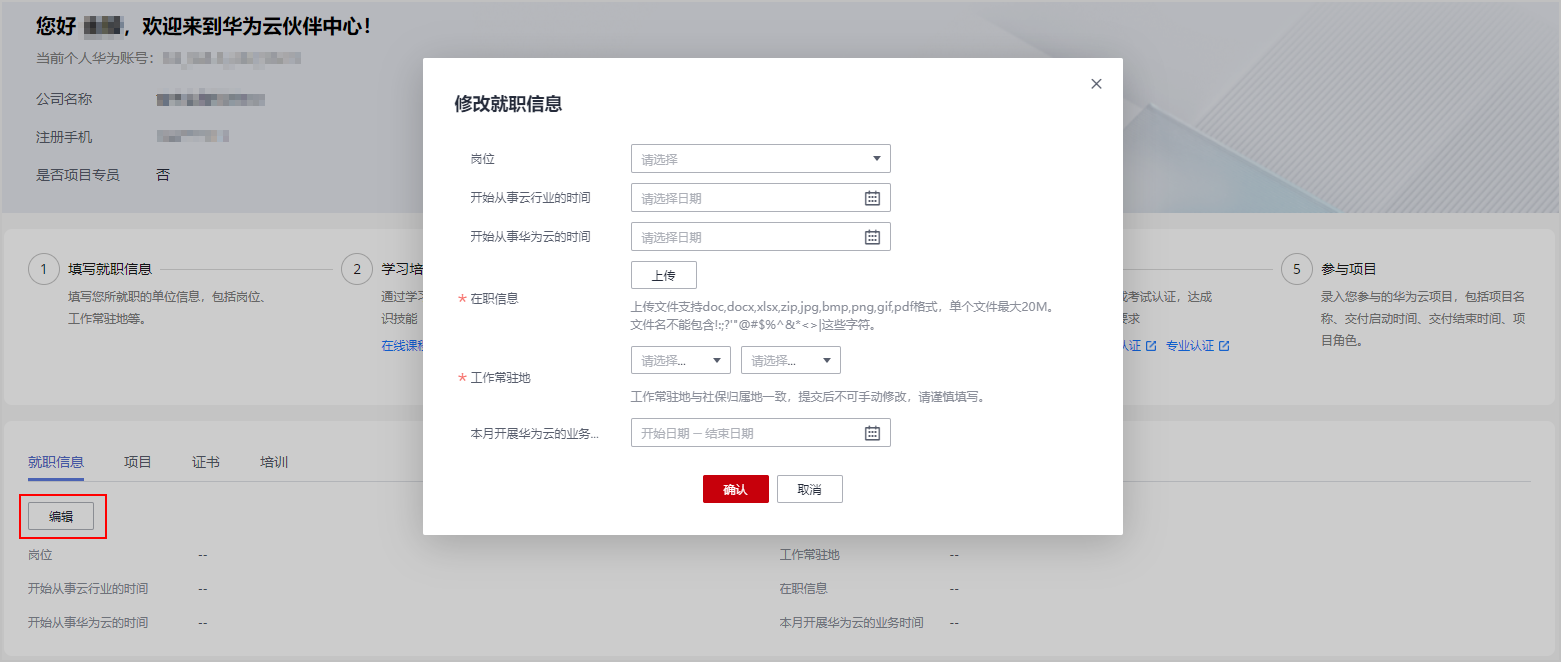Switch to 项目 tab
The image size is (1561, 662).
click(138, 462)
